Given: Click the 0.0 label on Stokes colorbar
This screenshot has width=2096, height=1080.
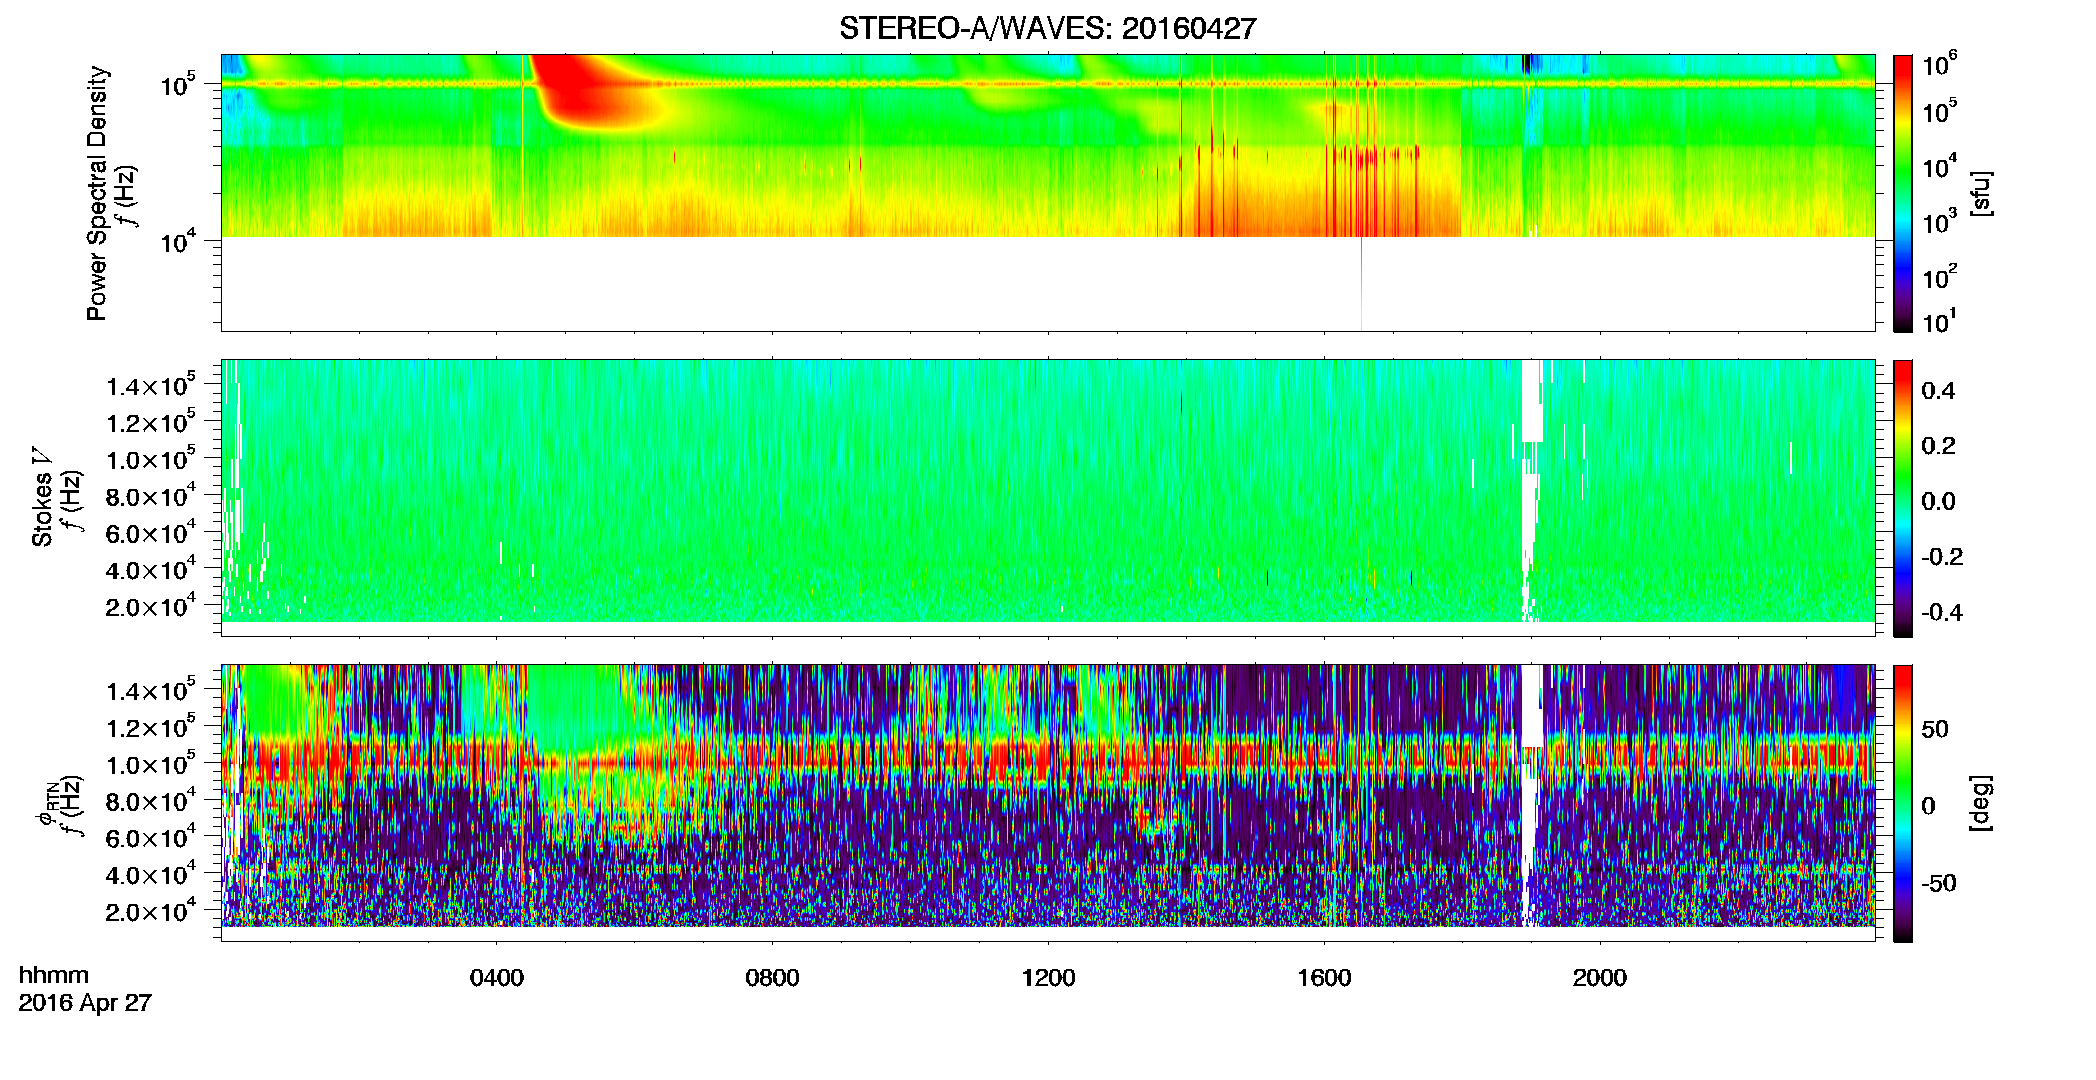Looking at the screenshot, I should click(x=1938, y=501).
